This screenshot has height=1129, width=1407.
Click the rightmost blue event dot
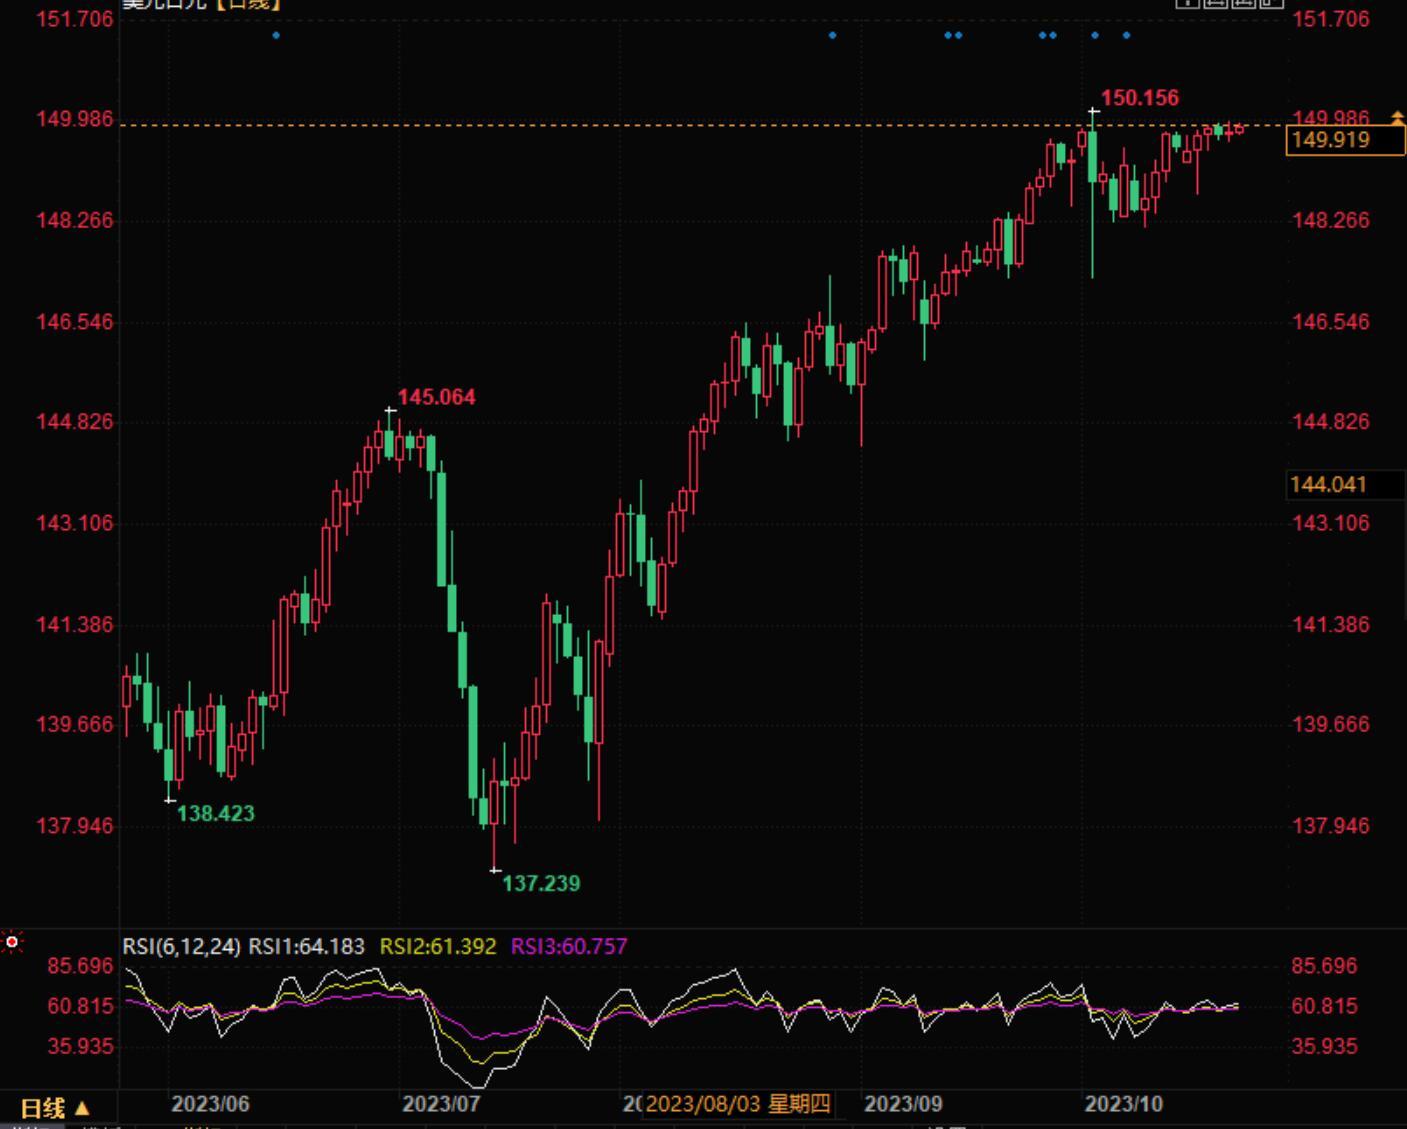[x=1127, y=36]
